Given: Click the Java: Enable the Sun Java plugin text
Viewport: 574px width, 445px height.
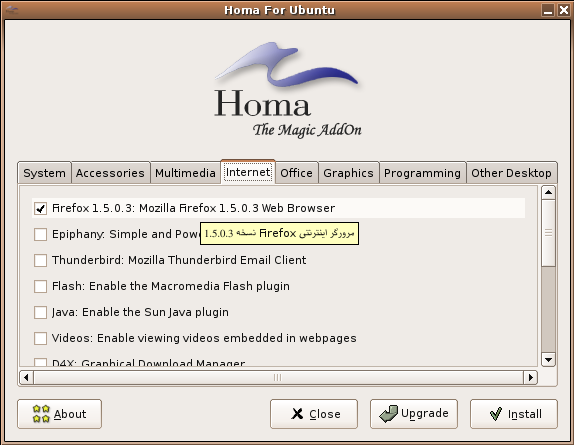Looking at the screenshot, I should click(140, 312).
